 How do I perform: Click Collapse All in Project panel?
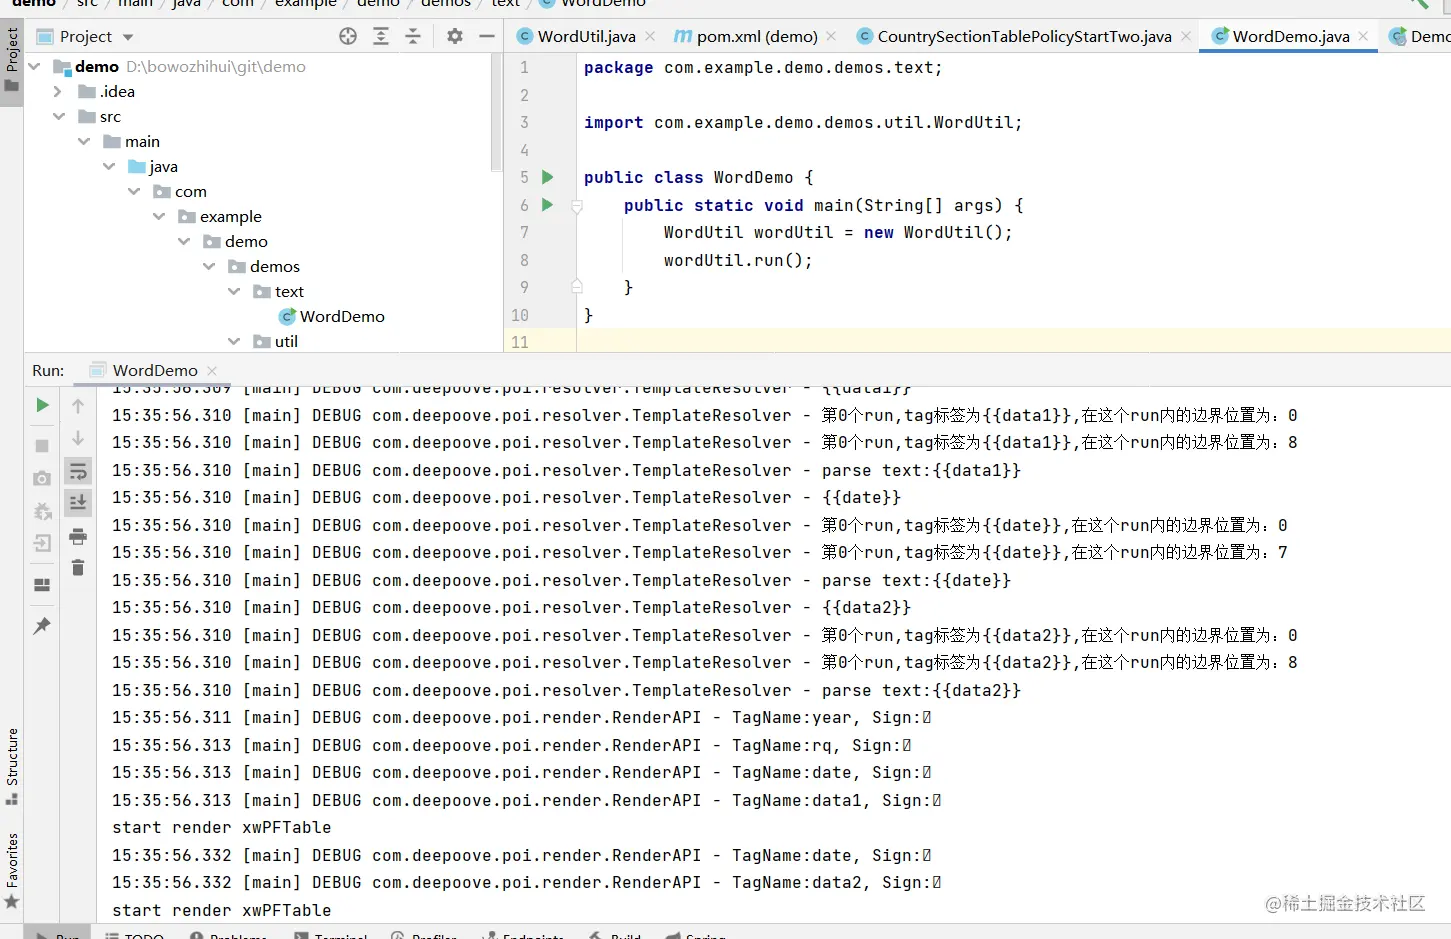pyautogui.click(x=413, y=36)
